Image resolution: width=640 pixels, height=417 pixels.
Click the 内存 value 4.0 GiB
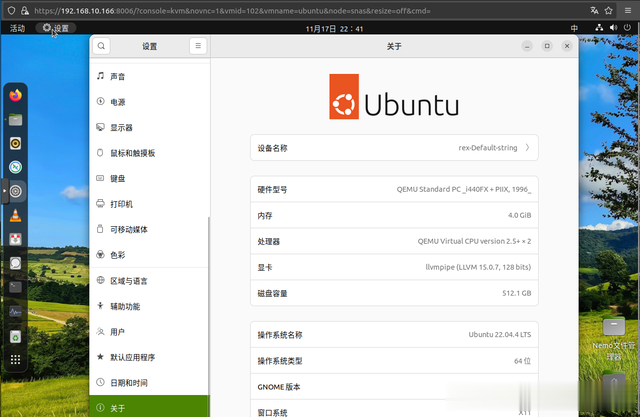coord(519,215)
